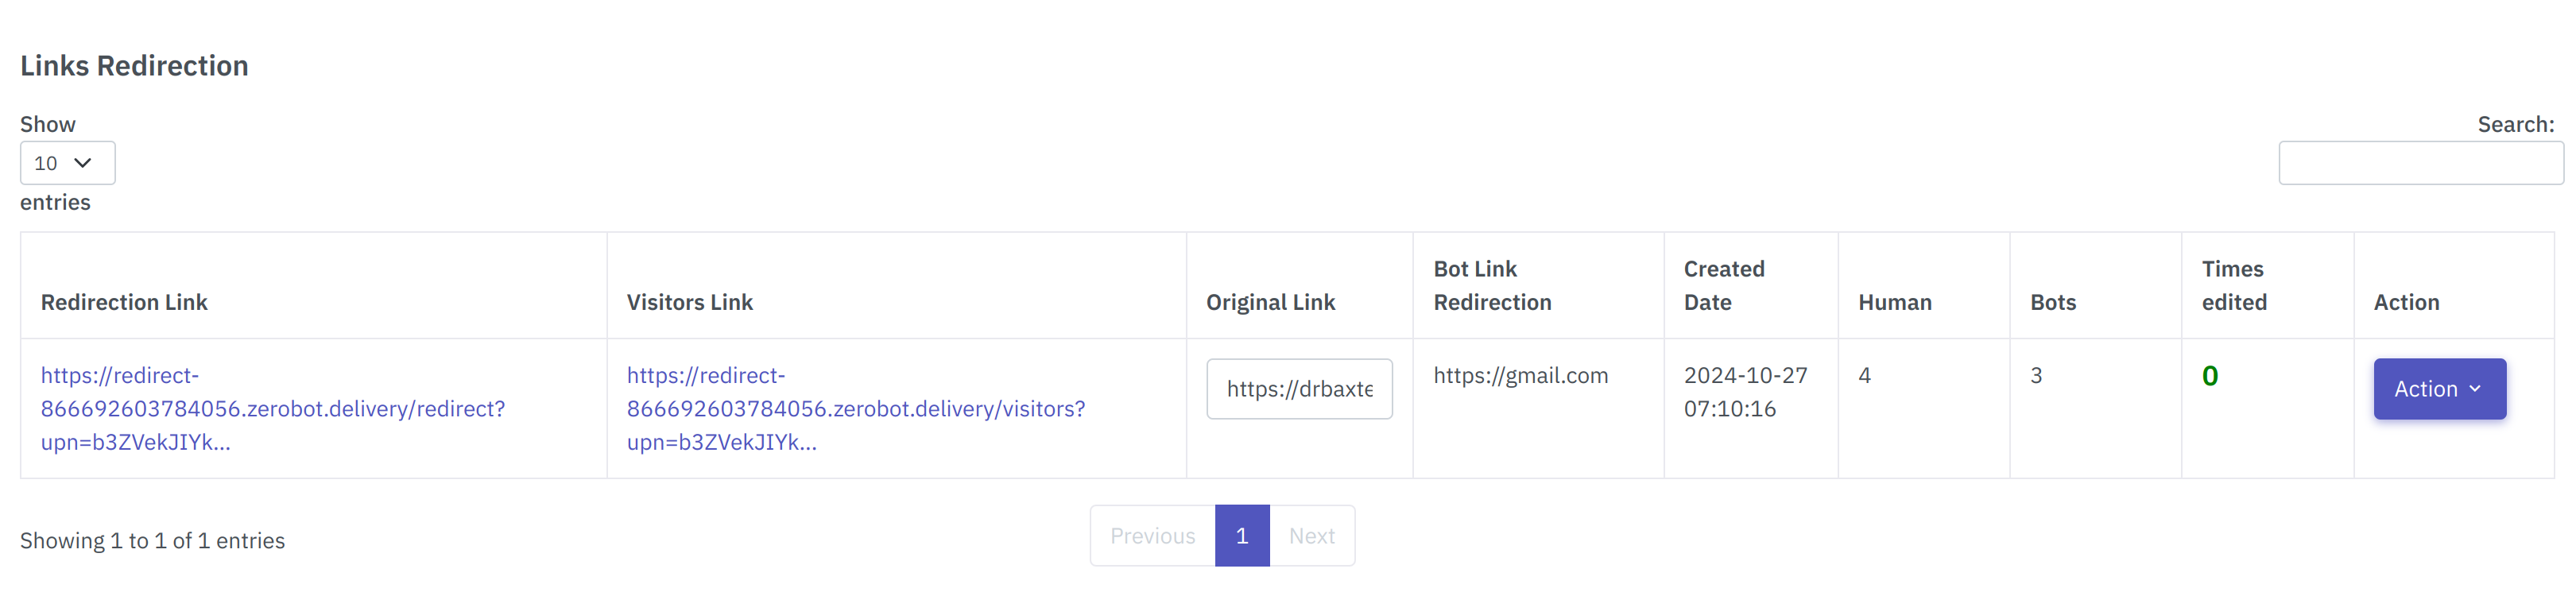
Task: Open the Show entries dropdown
Action: (x=67, y=162)
